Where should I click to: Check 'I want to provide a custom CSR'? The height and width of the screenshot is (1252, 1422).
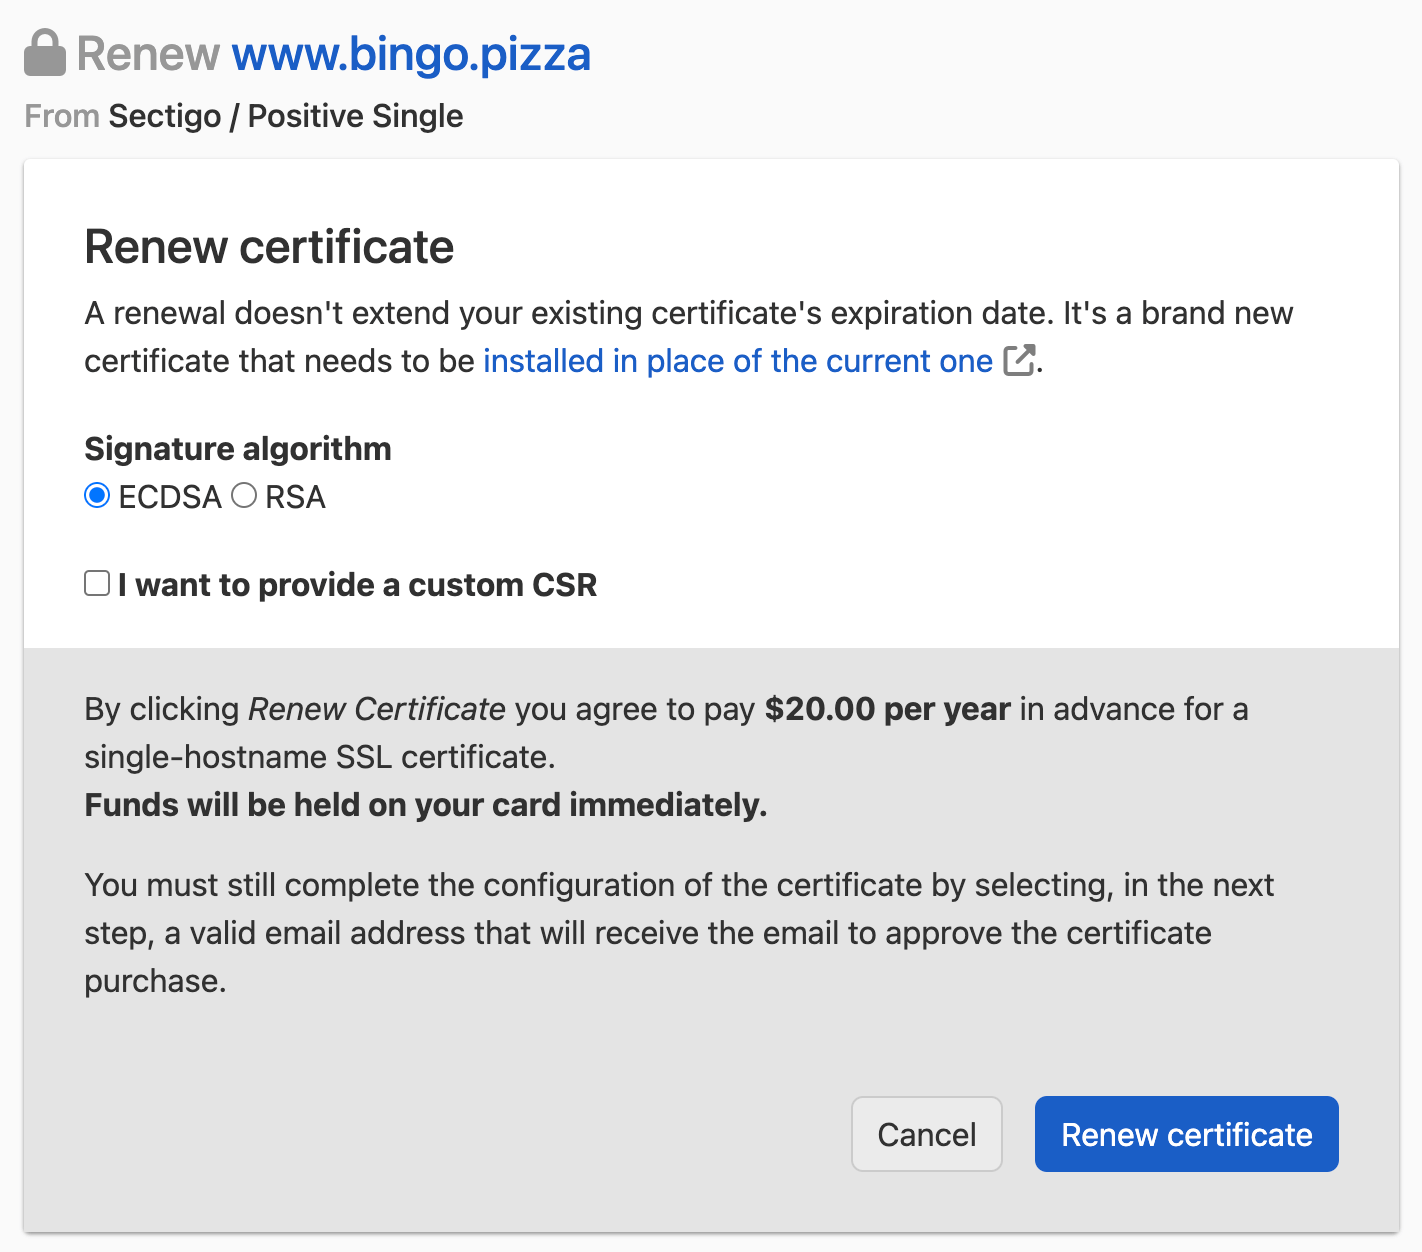(x=96, y=582)
